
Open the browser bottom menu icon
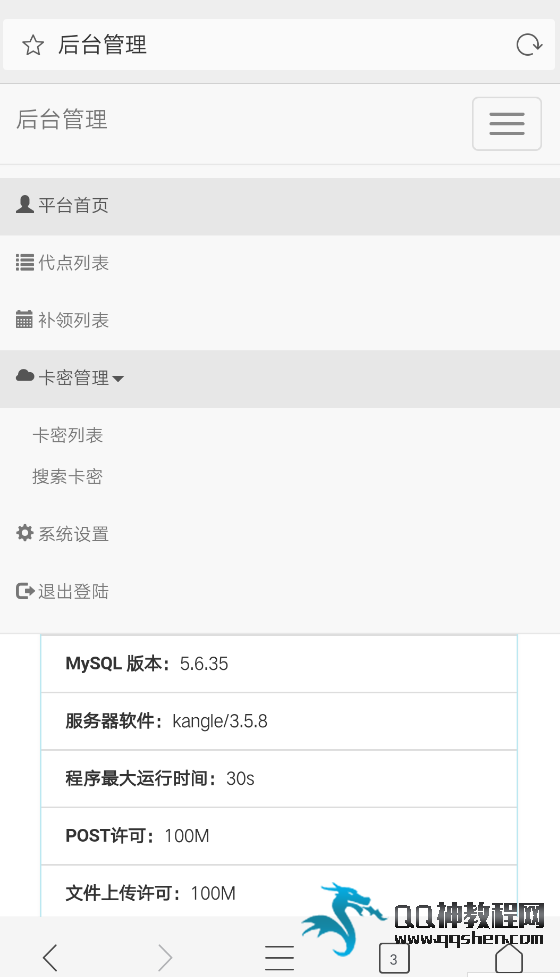pyautogui.click(x=279, y=957)
